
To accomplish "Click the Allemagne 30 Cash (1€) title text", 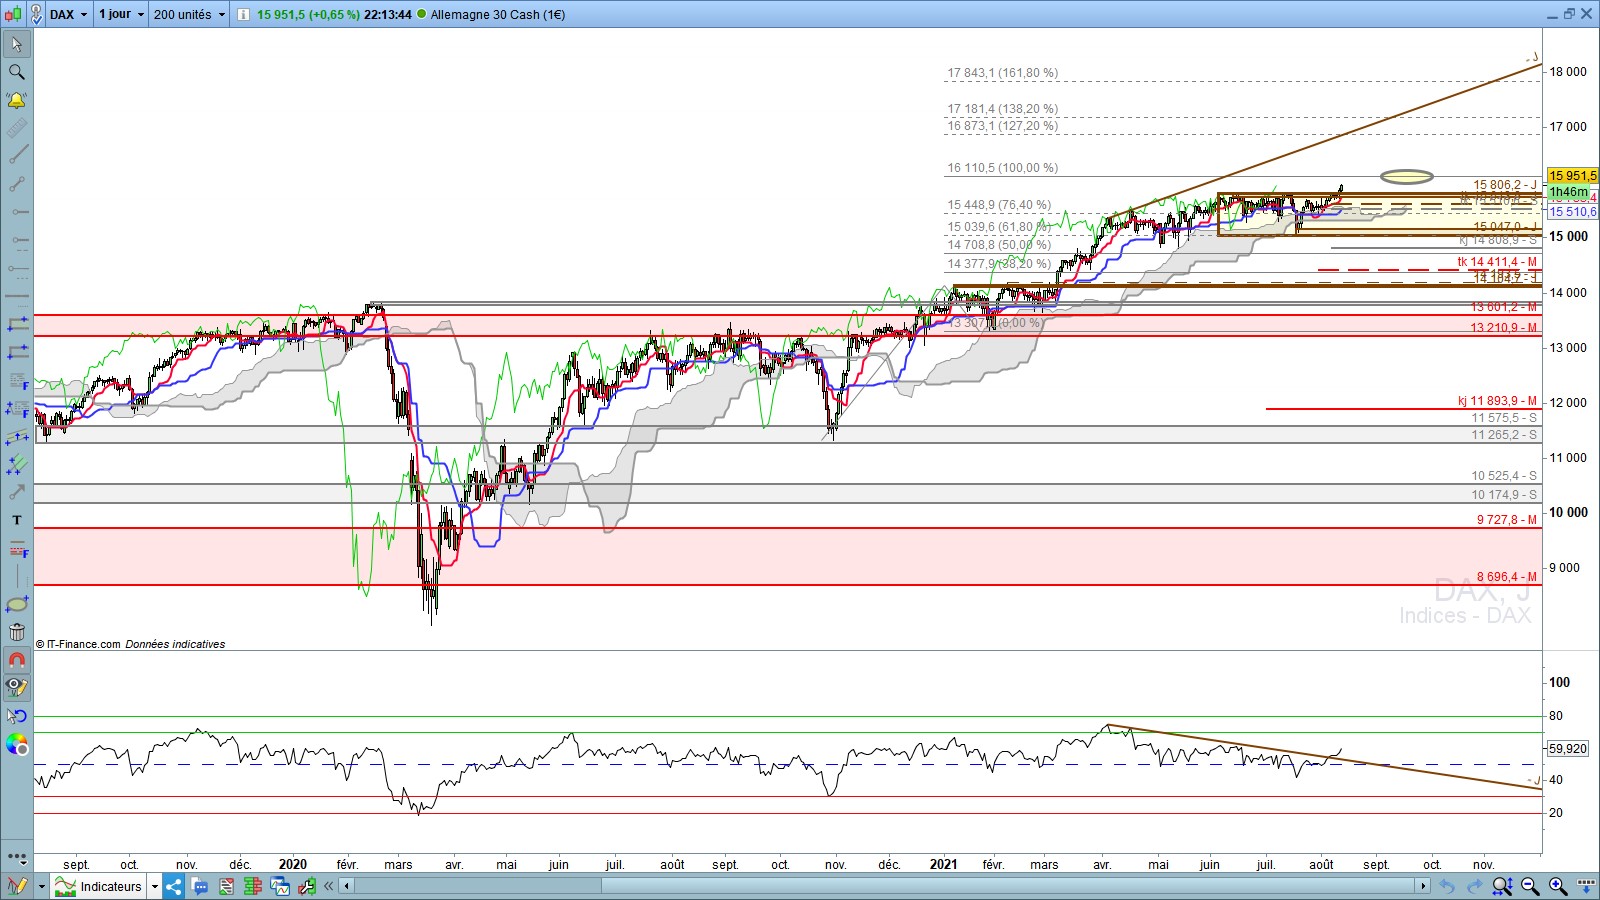I will (497, 14).
